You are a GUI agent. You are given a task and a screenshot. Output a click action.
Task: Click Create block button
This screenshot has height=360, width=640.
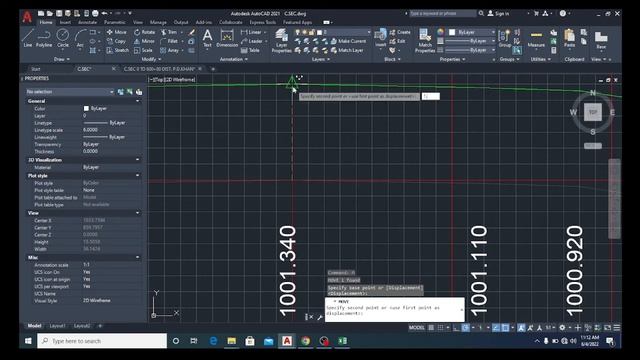(x=400, y=32)
